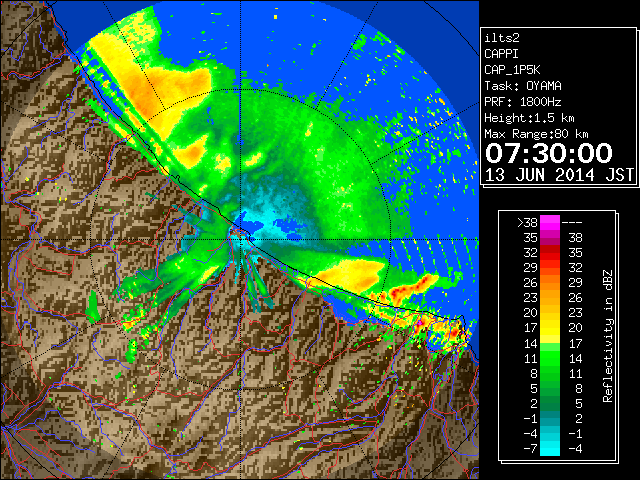This screenshot has width=640, height=480.
Task: Click the 'CAP_1P5K' label
Action: [x=512, y=70]
